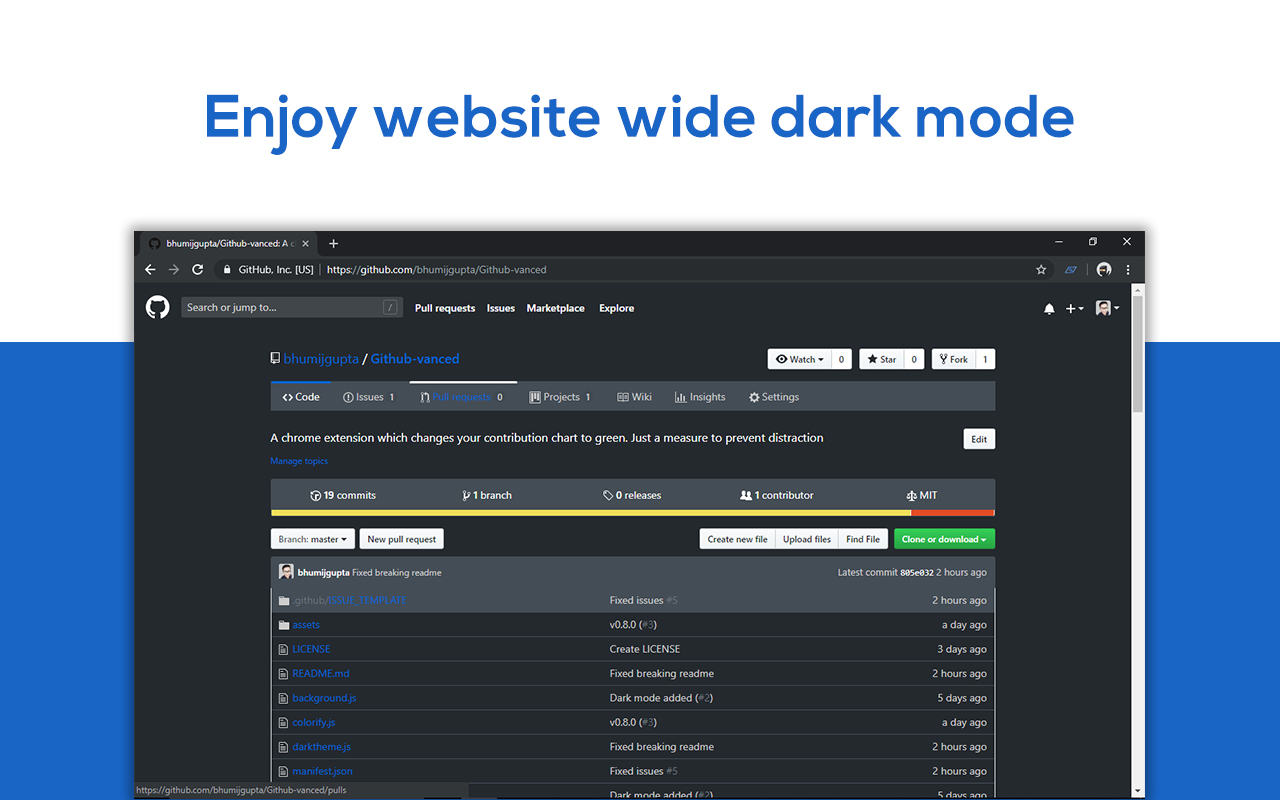The image size is (1280, 800).
Task: Open Marketplace in the top nav
Action: pyautogui.click(x=556, y=308)
